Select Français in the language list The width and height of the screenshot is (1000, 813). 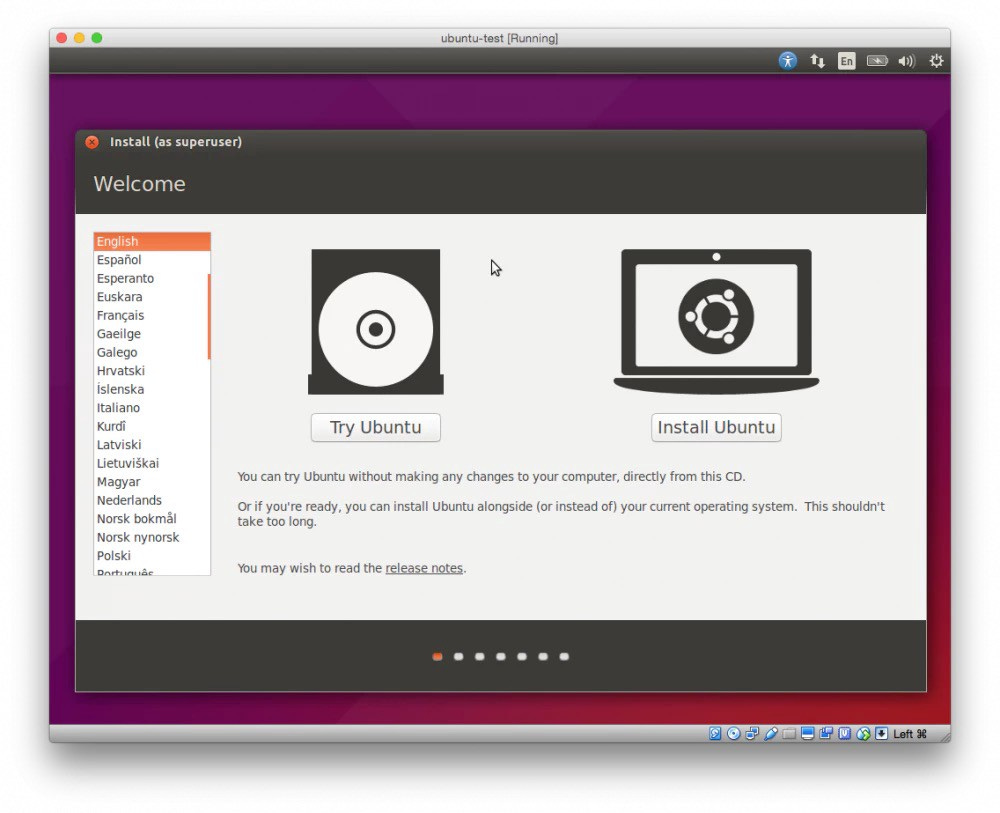pos(152,316)
